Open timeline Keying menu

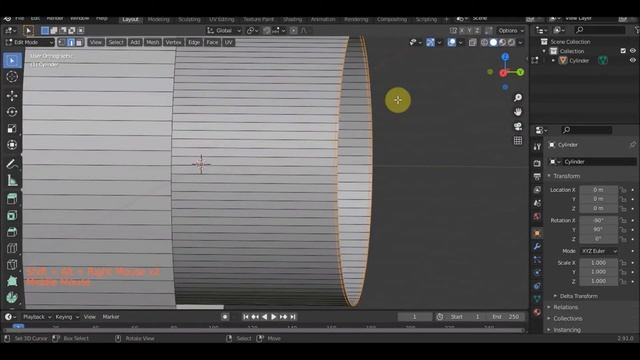pyautogui.click(x=66, y=317)
